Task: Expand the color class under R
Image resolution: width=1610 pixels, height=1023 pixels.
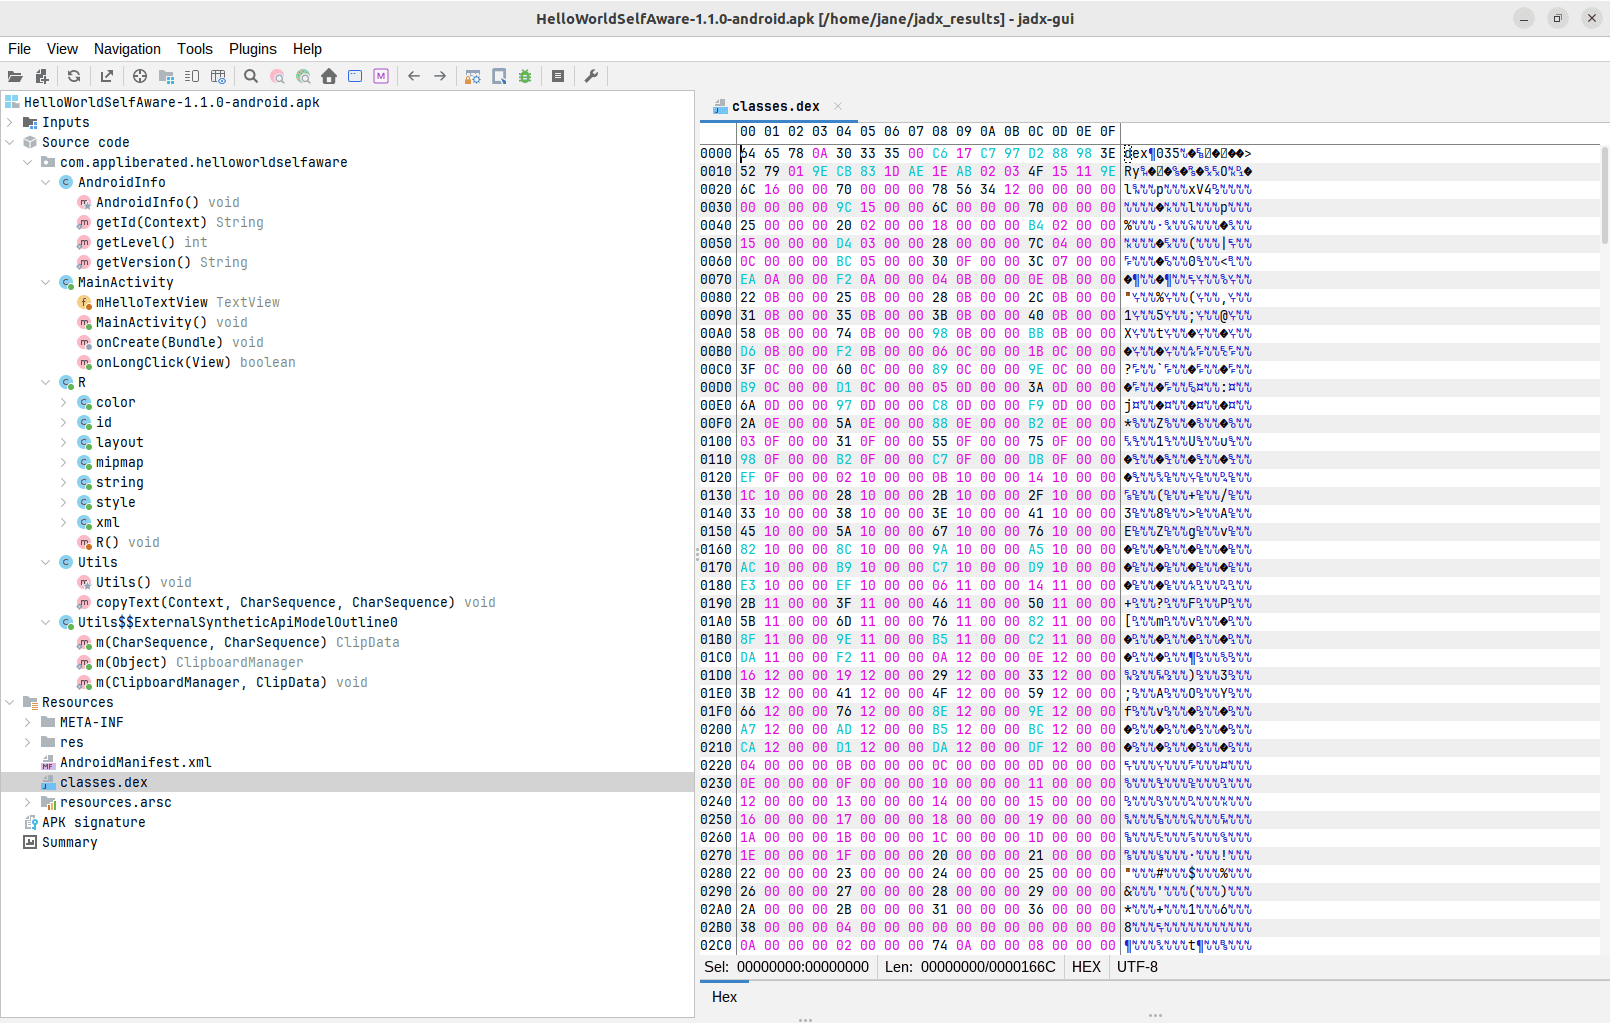Action: (64, 402)
